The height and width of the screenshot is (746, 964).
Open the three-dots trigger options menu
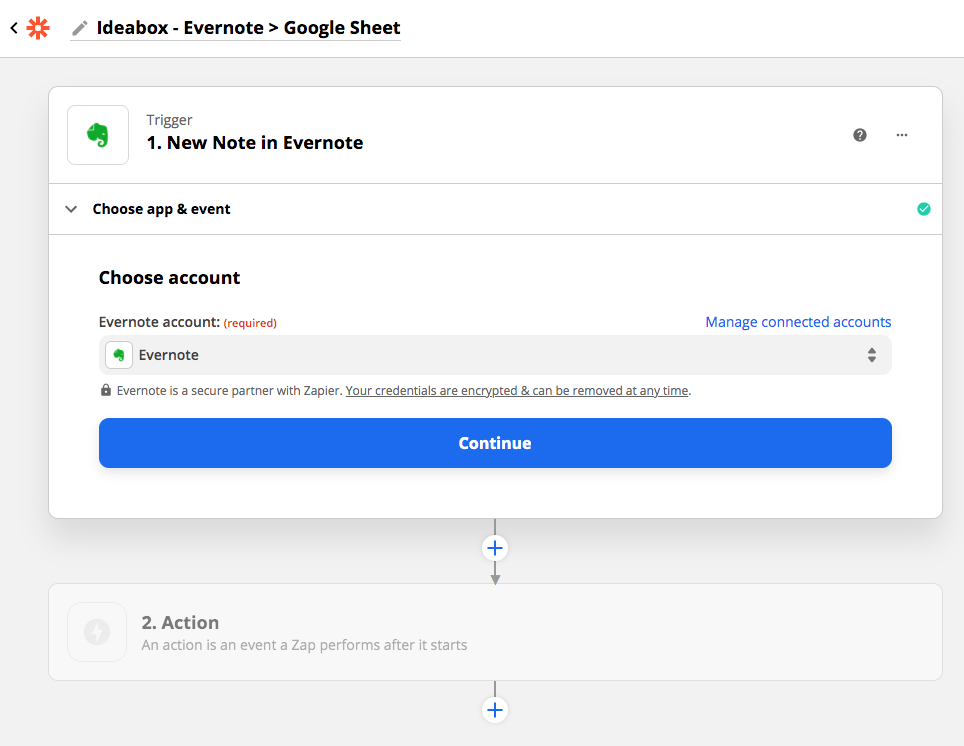tap(901, 135)
